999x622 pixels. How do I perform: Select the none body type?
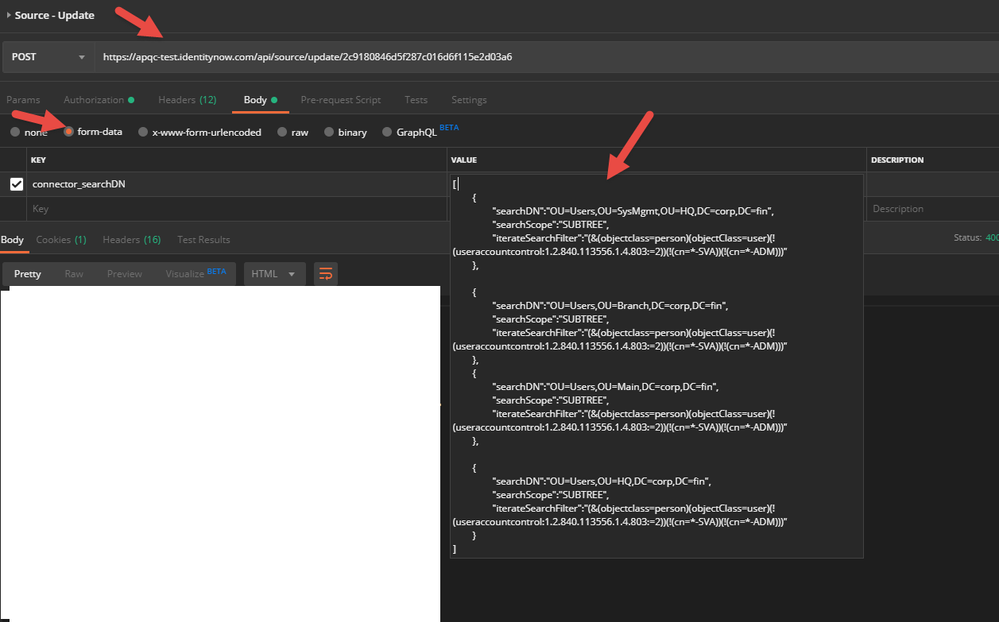point(15,132)
